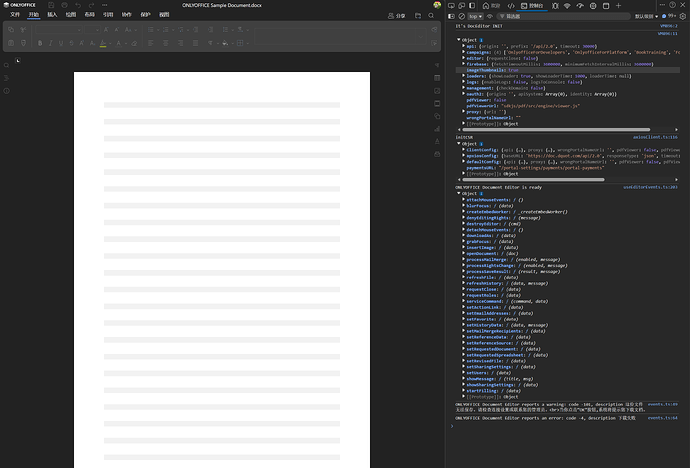This screenshot has width=690, height=468.
Task: Click the 分享 share button
Action: pos(397,16)
